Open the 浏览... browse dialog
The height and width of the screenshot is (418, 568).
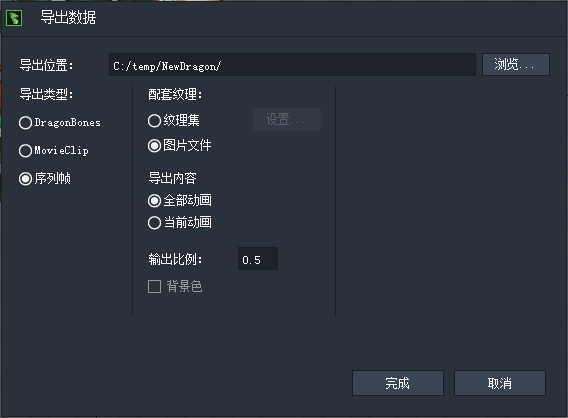coord(516,65)
